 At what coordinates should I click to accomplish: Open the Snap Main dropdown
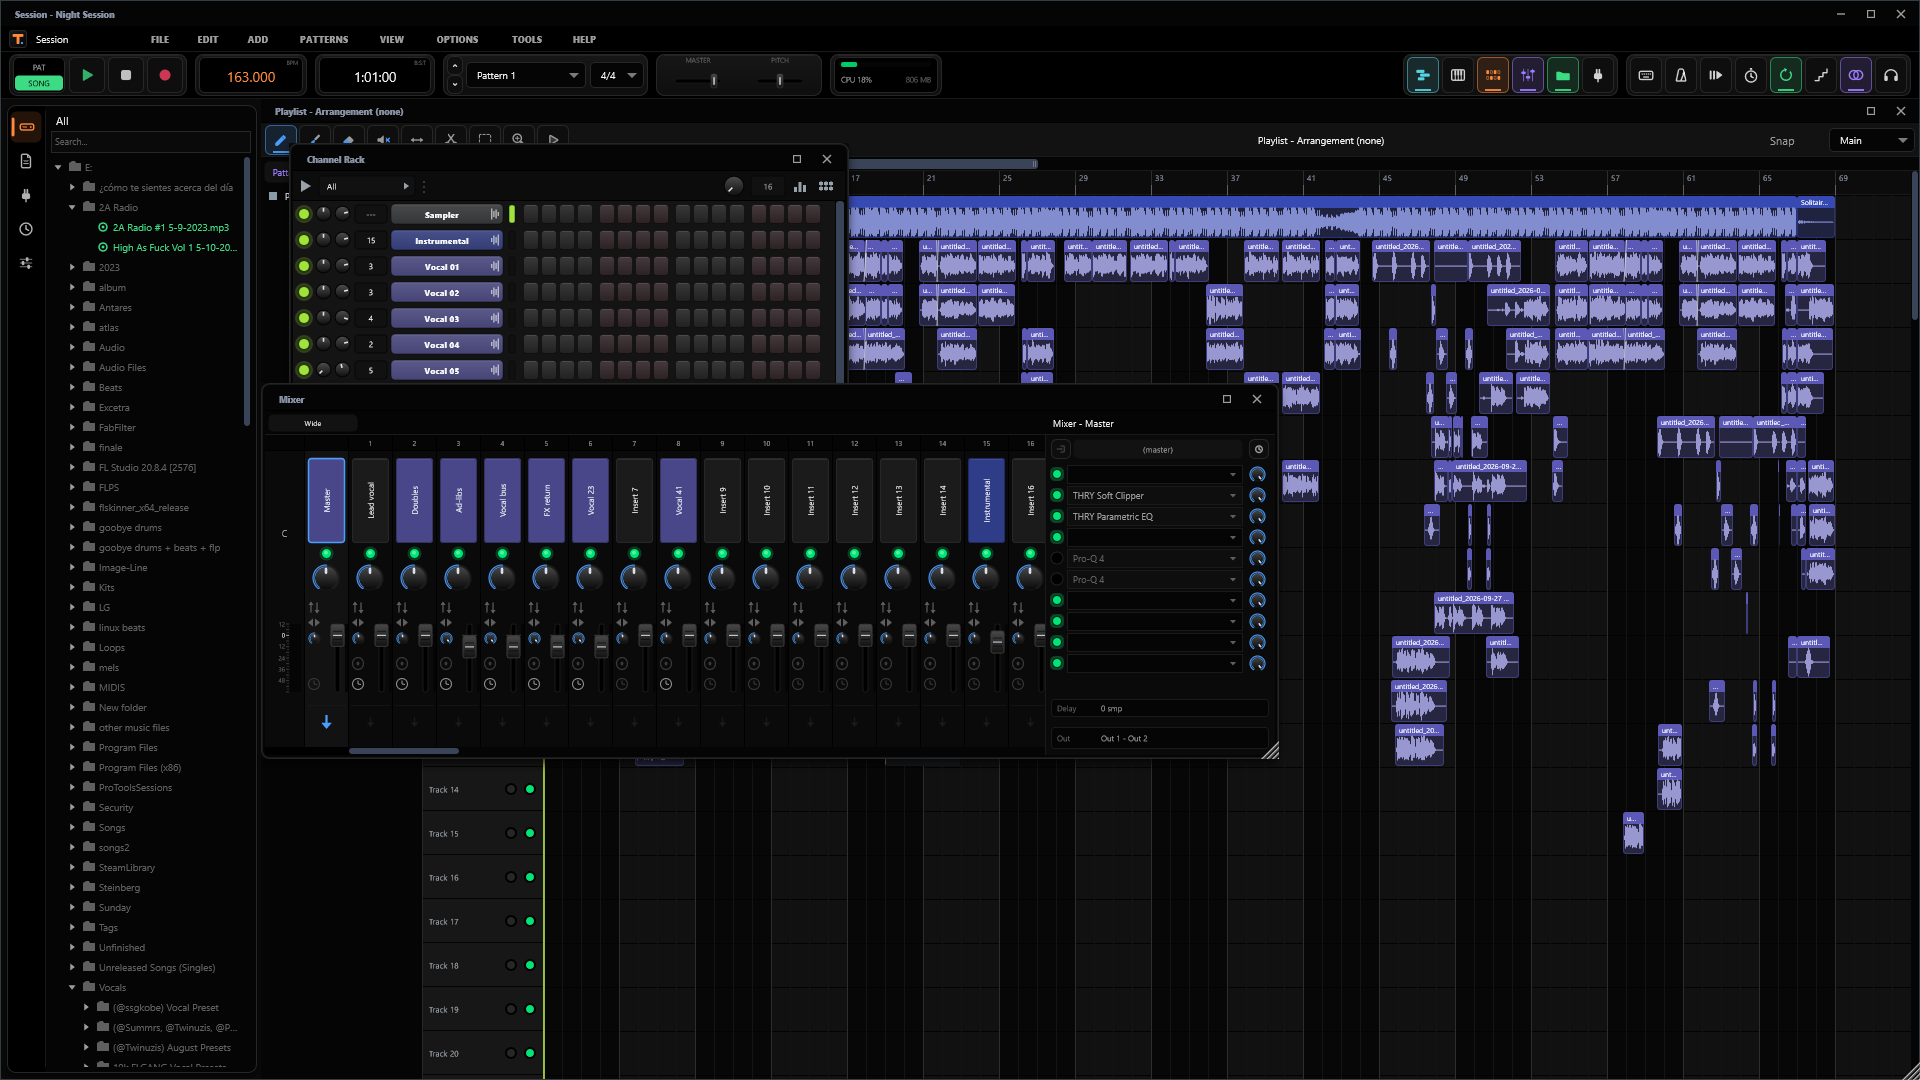point(1872,141)
